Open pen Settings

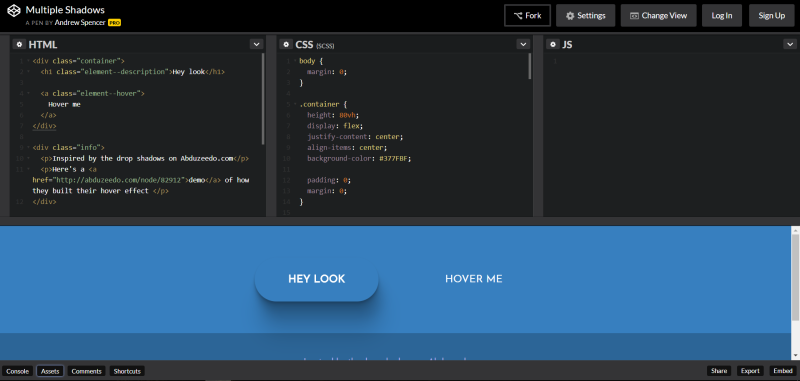pos(586,15)
